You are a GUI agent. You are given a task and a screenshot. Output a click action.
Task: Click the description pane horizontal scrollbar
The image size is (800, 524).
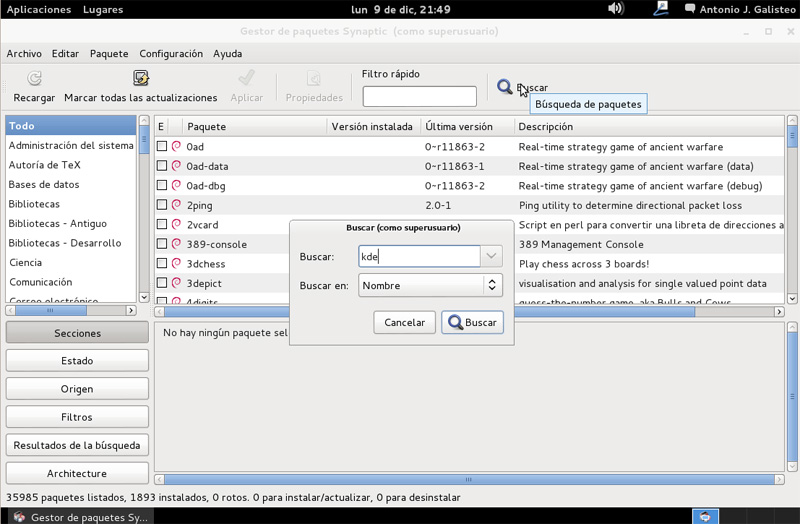pyautogui.click(x=469, y=479)
